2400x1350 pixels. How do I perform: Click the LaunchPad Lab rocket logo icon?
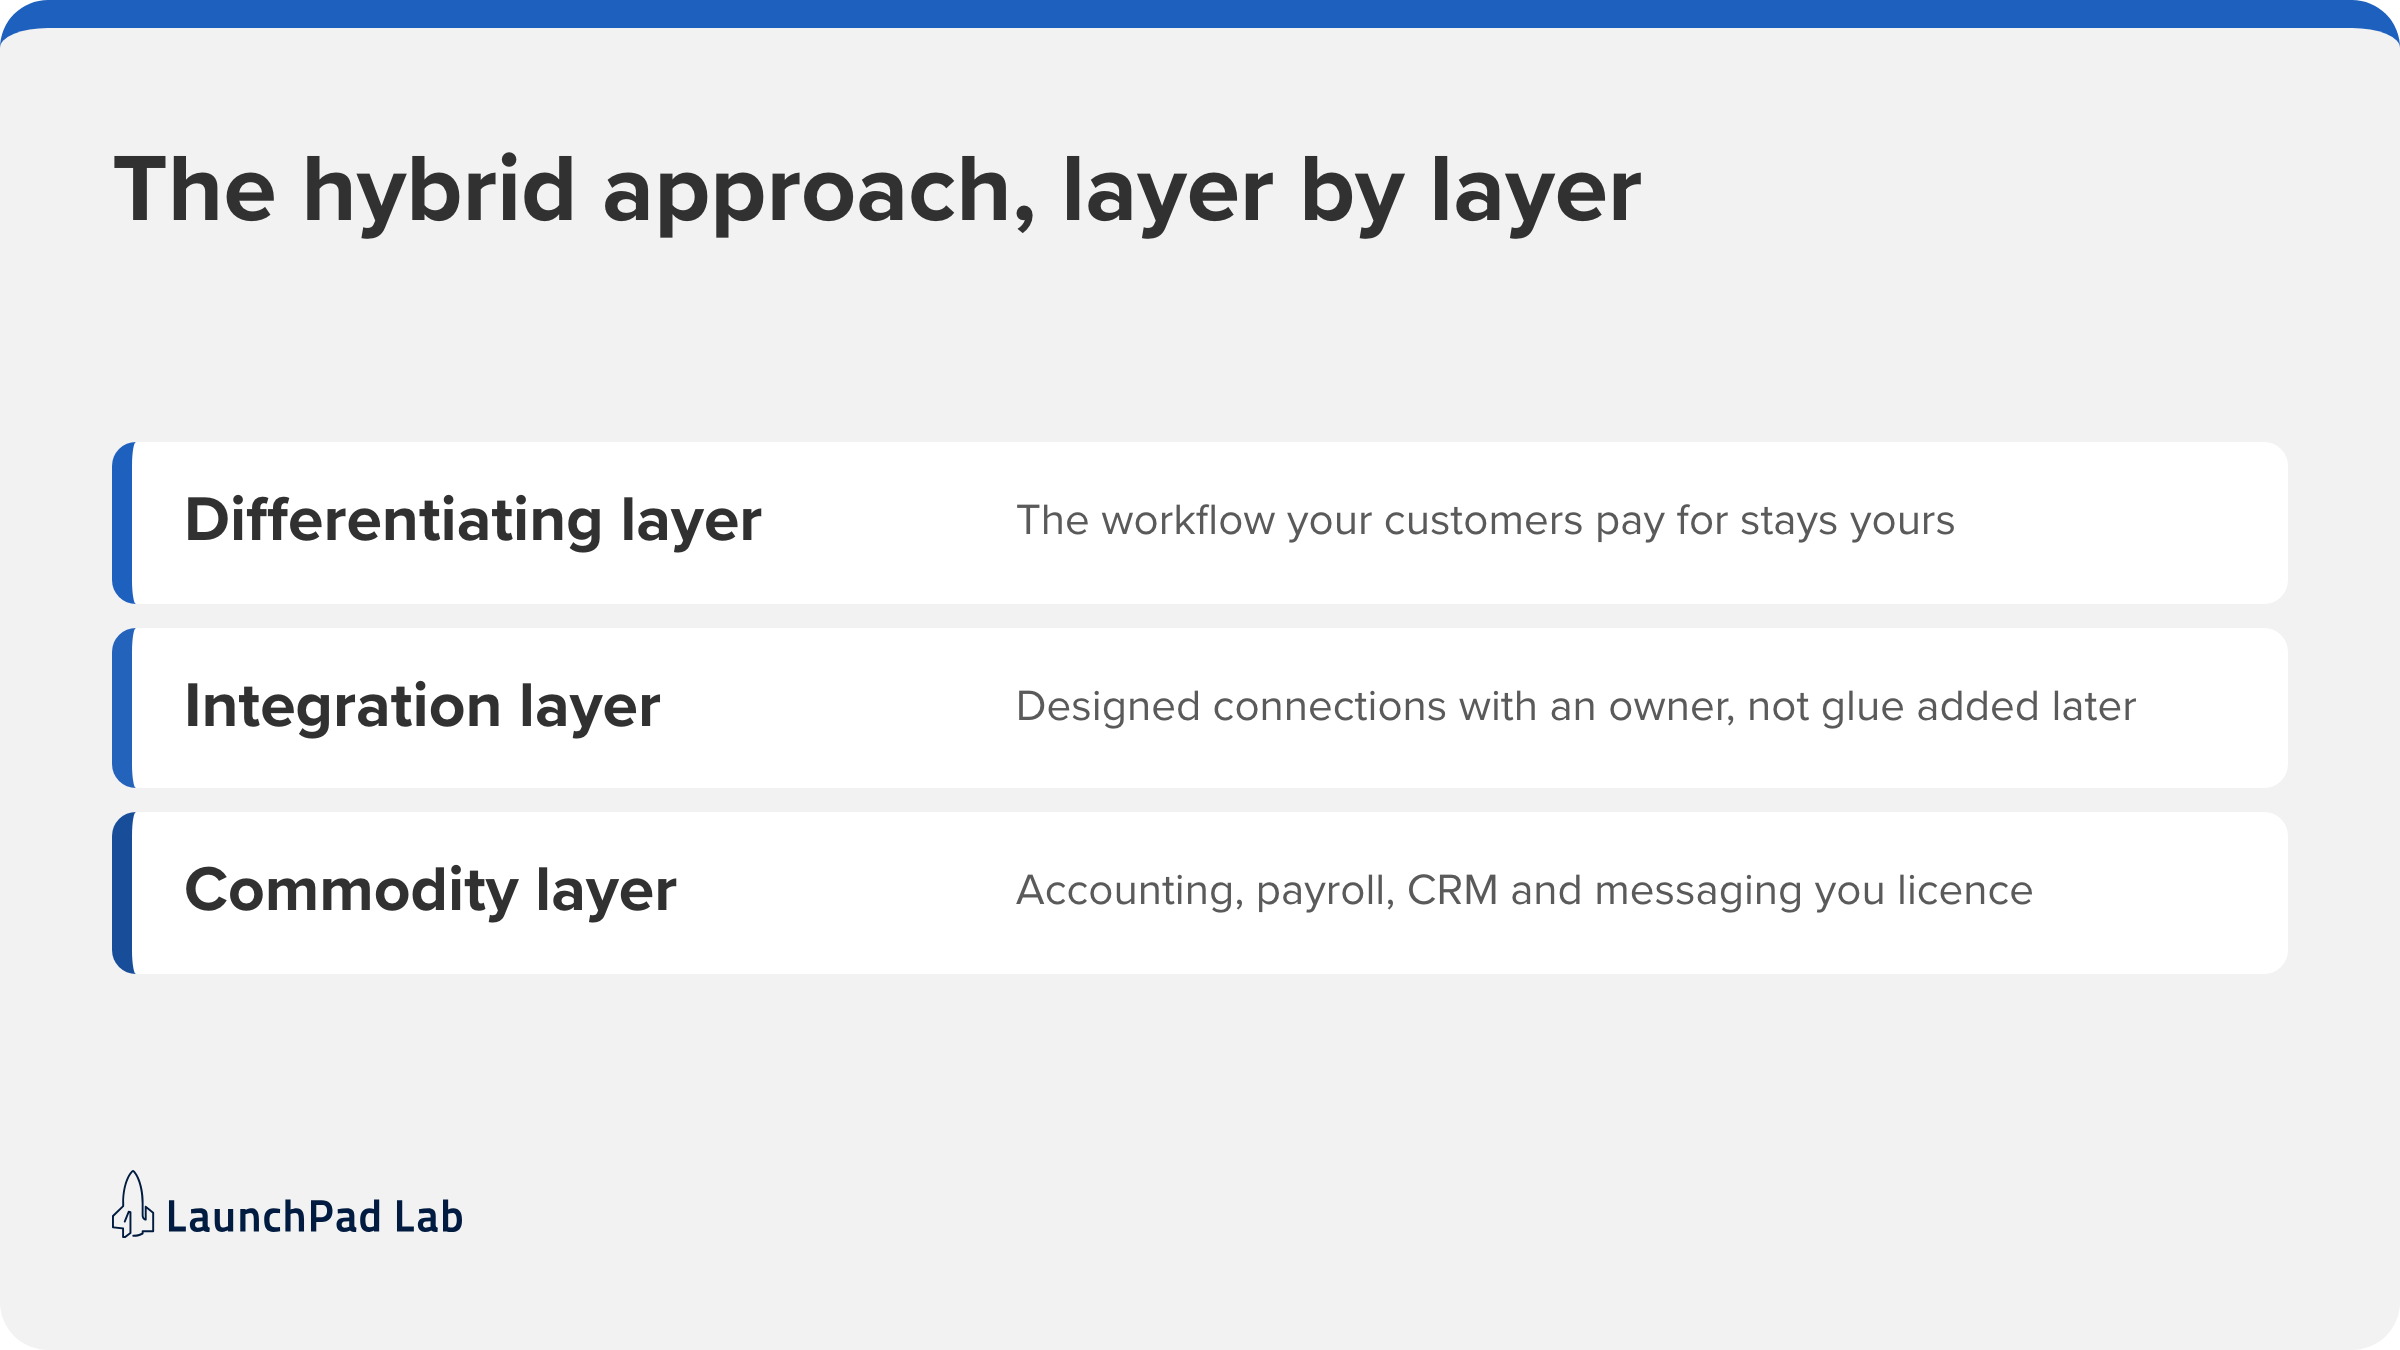(x=133, y=1205)
